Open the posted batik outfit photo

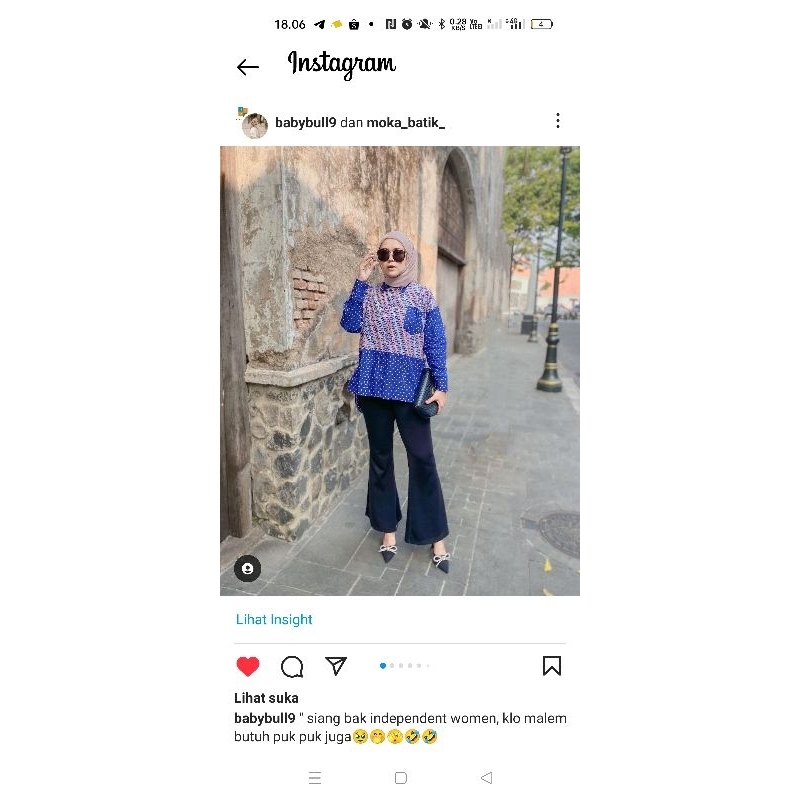click(x=400, y=371)
